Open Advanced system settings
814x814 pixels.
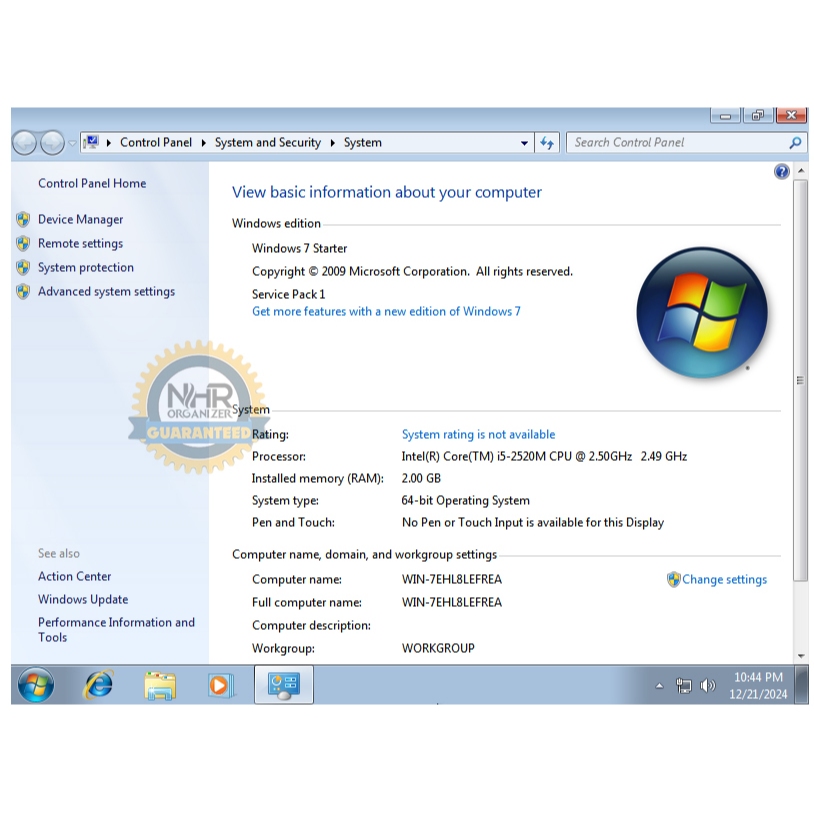106,291
